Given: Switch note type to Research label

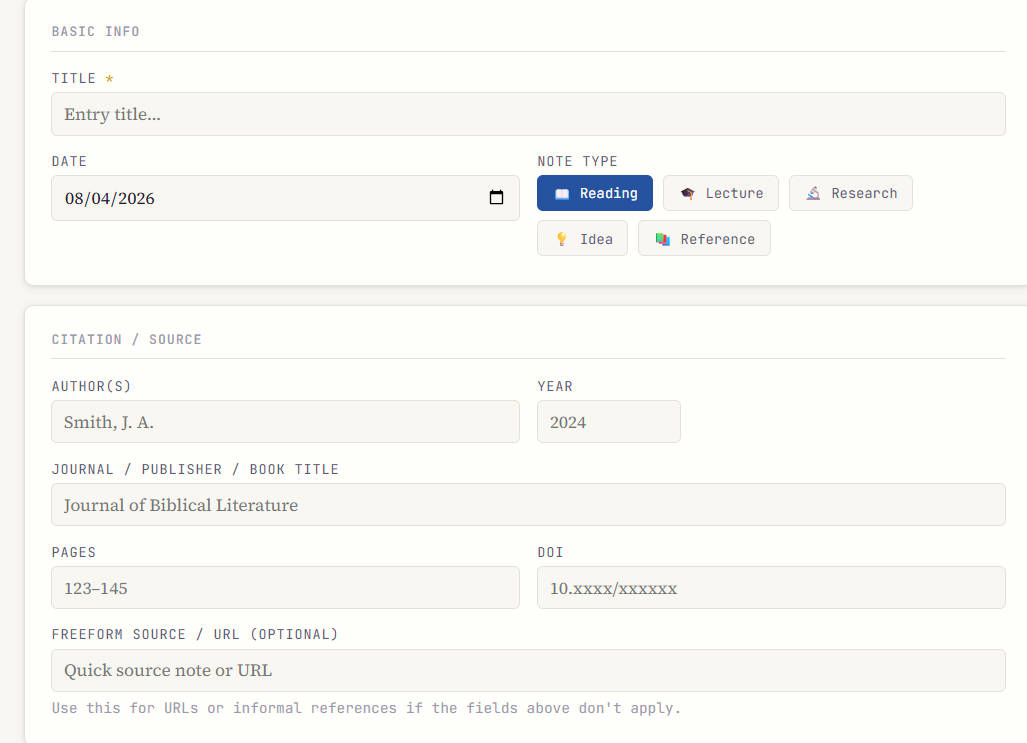Looking at the screenshot, I should pos(864,194).
